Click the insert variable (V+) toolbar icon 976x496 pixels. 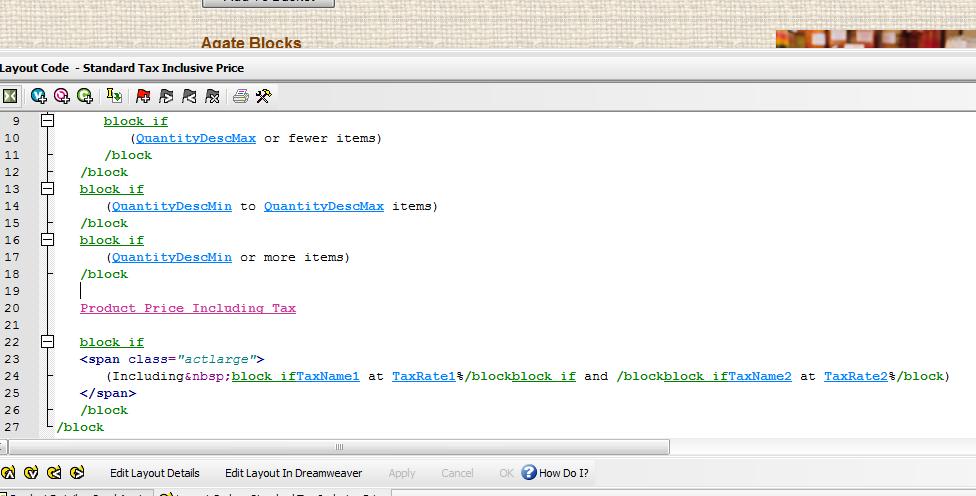tap(39, 96)
